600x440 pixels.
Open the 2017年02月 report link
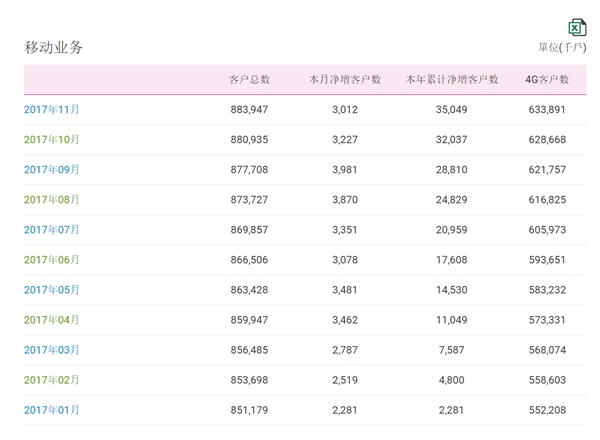(52, 380)
